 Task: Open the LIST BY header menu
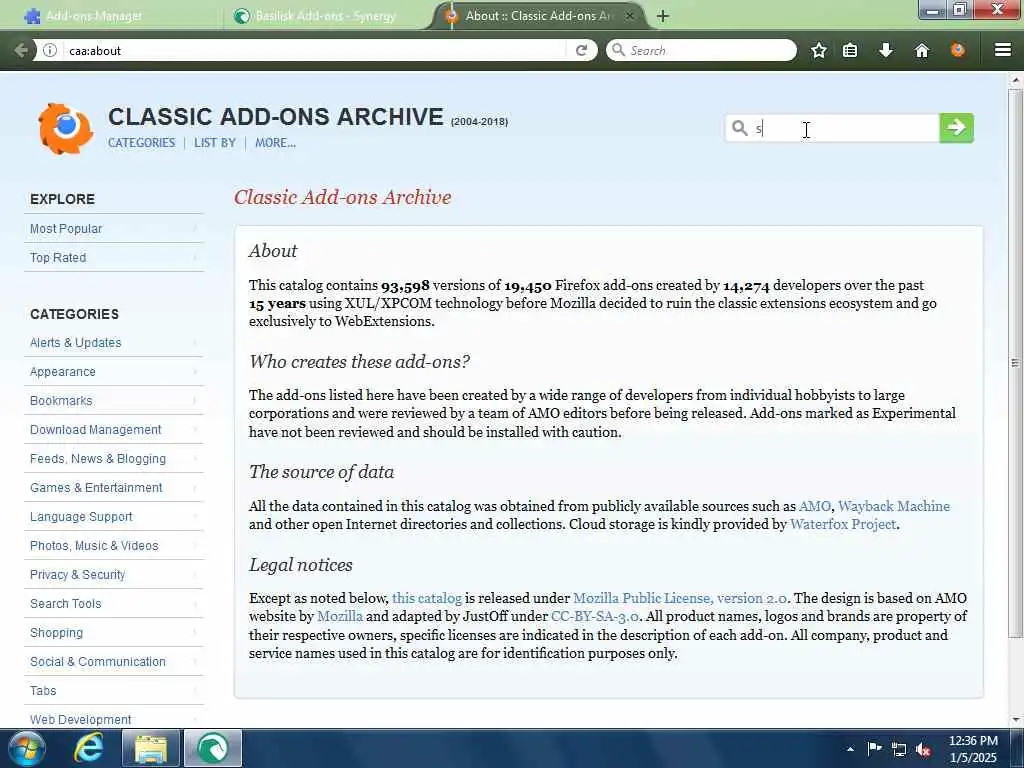(x=215, y=142)
